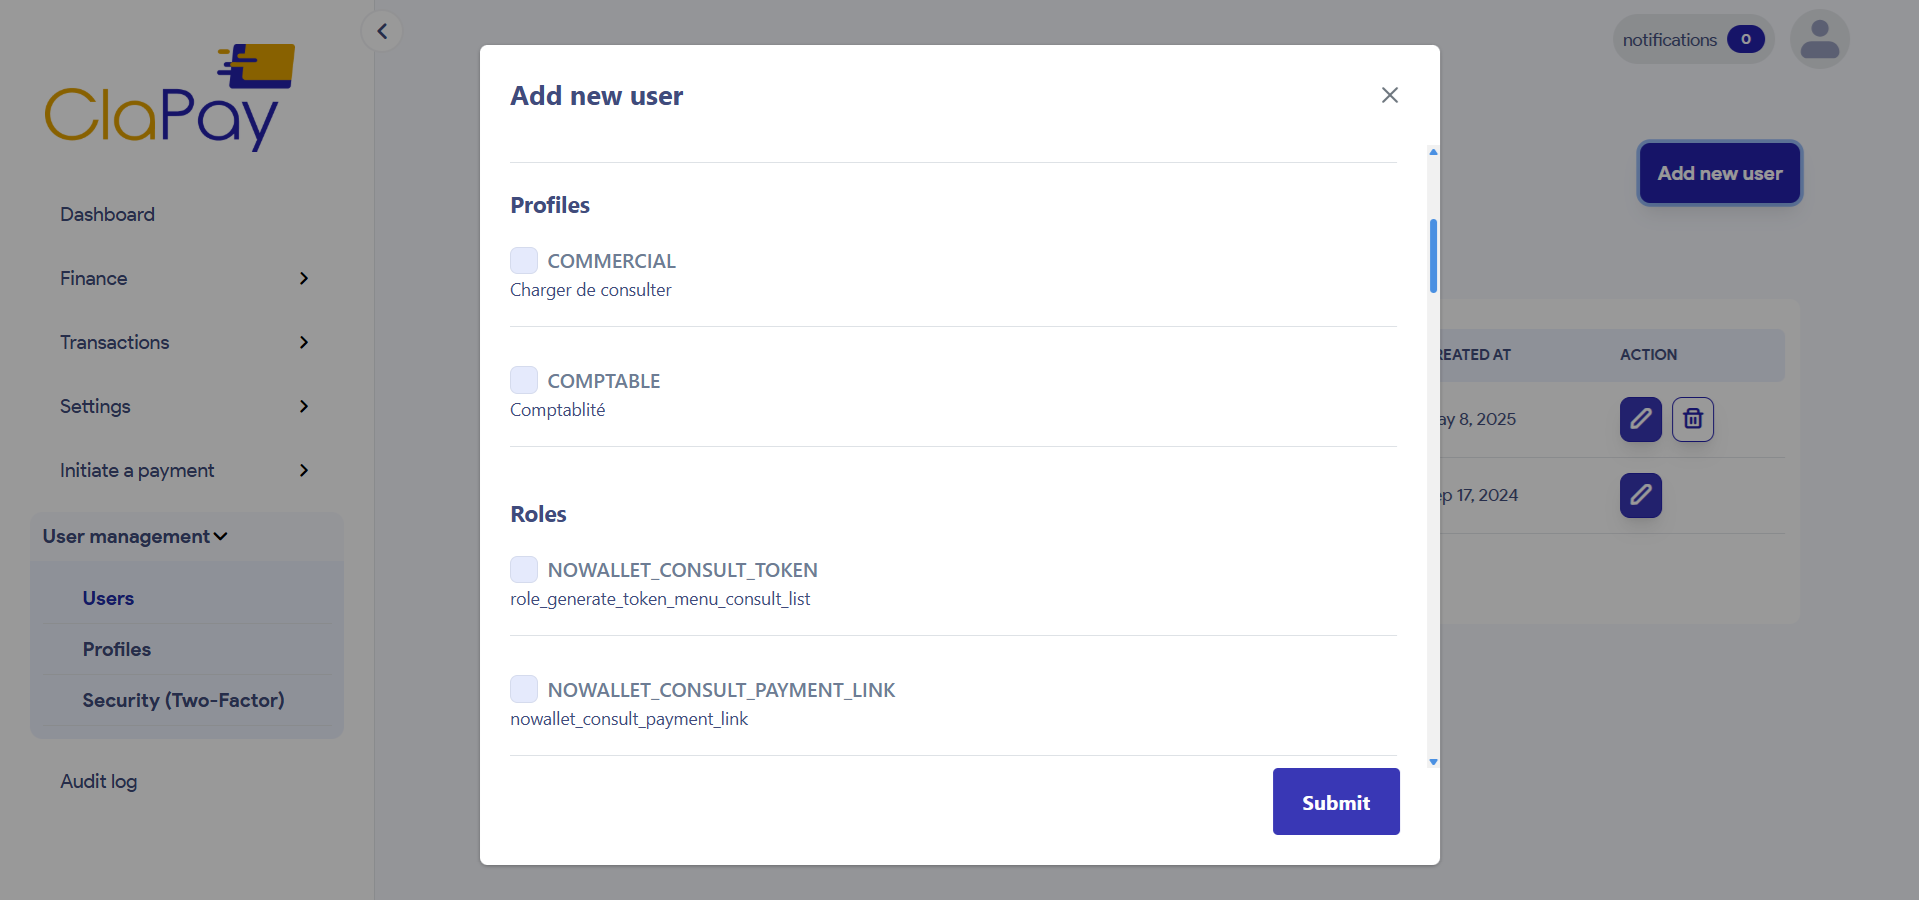Open the Profiles page

point(116,648)
